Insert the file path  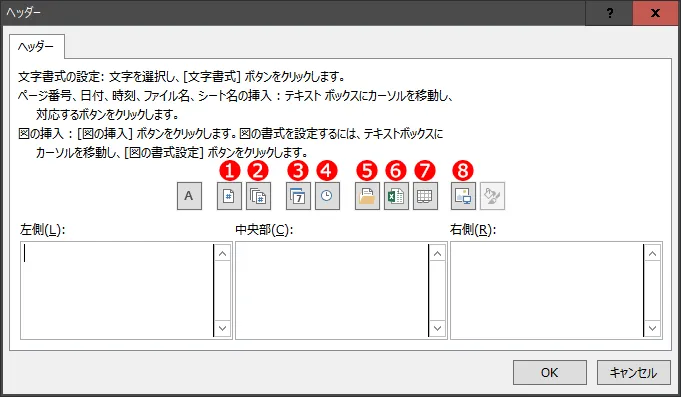367,196
